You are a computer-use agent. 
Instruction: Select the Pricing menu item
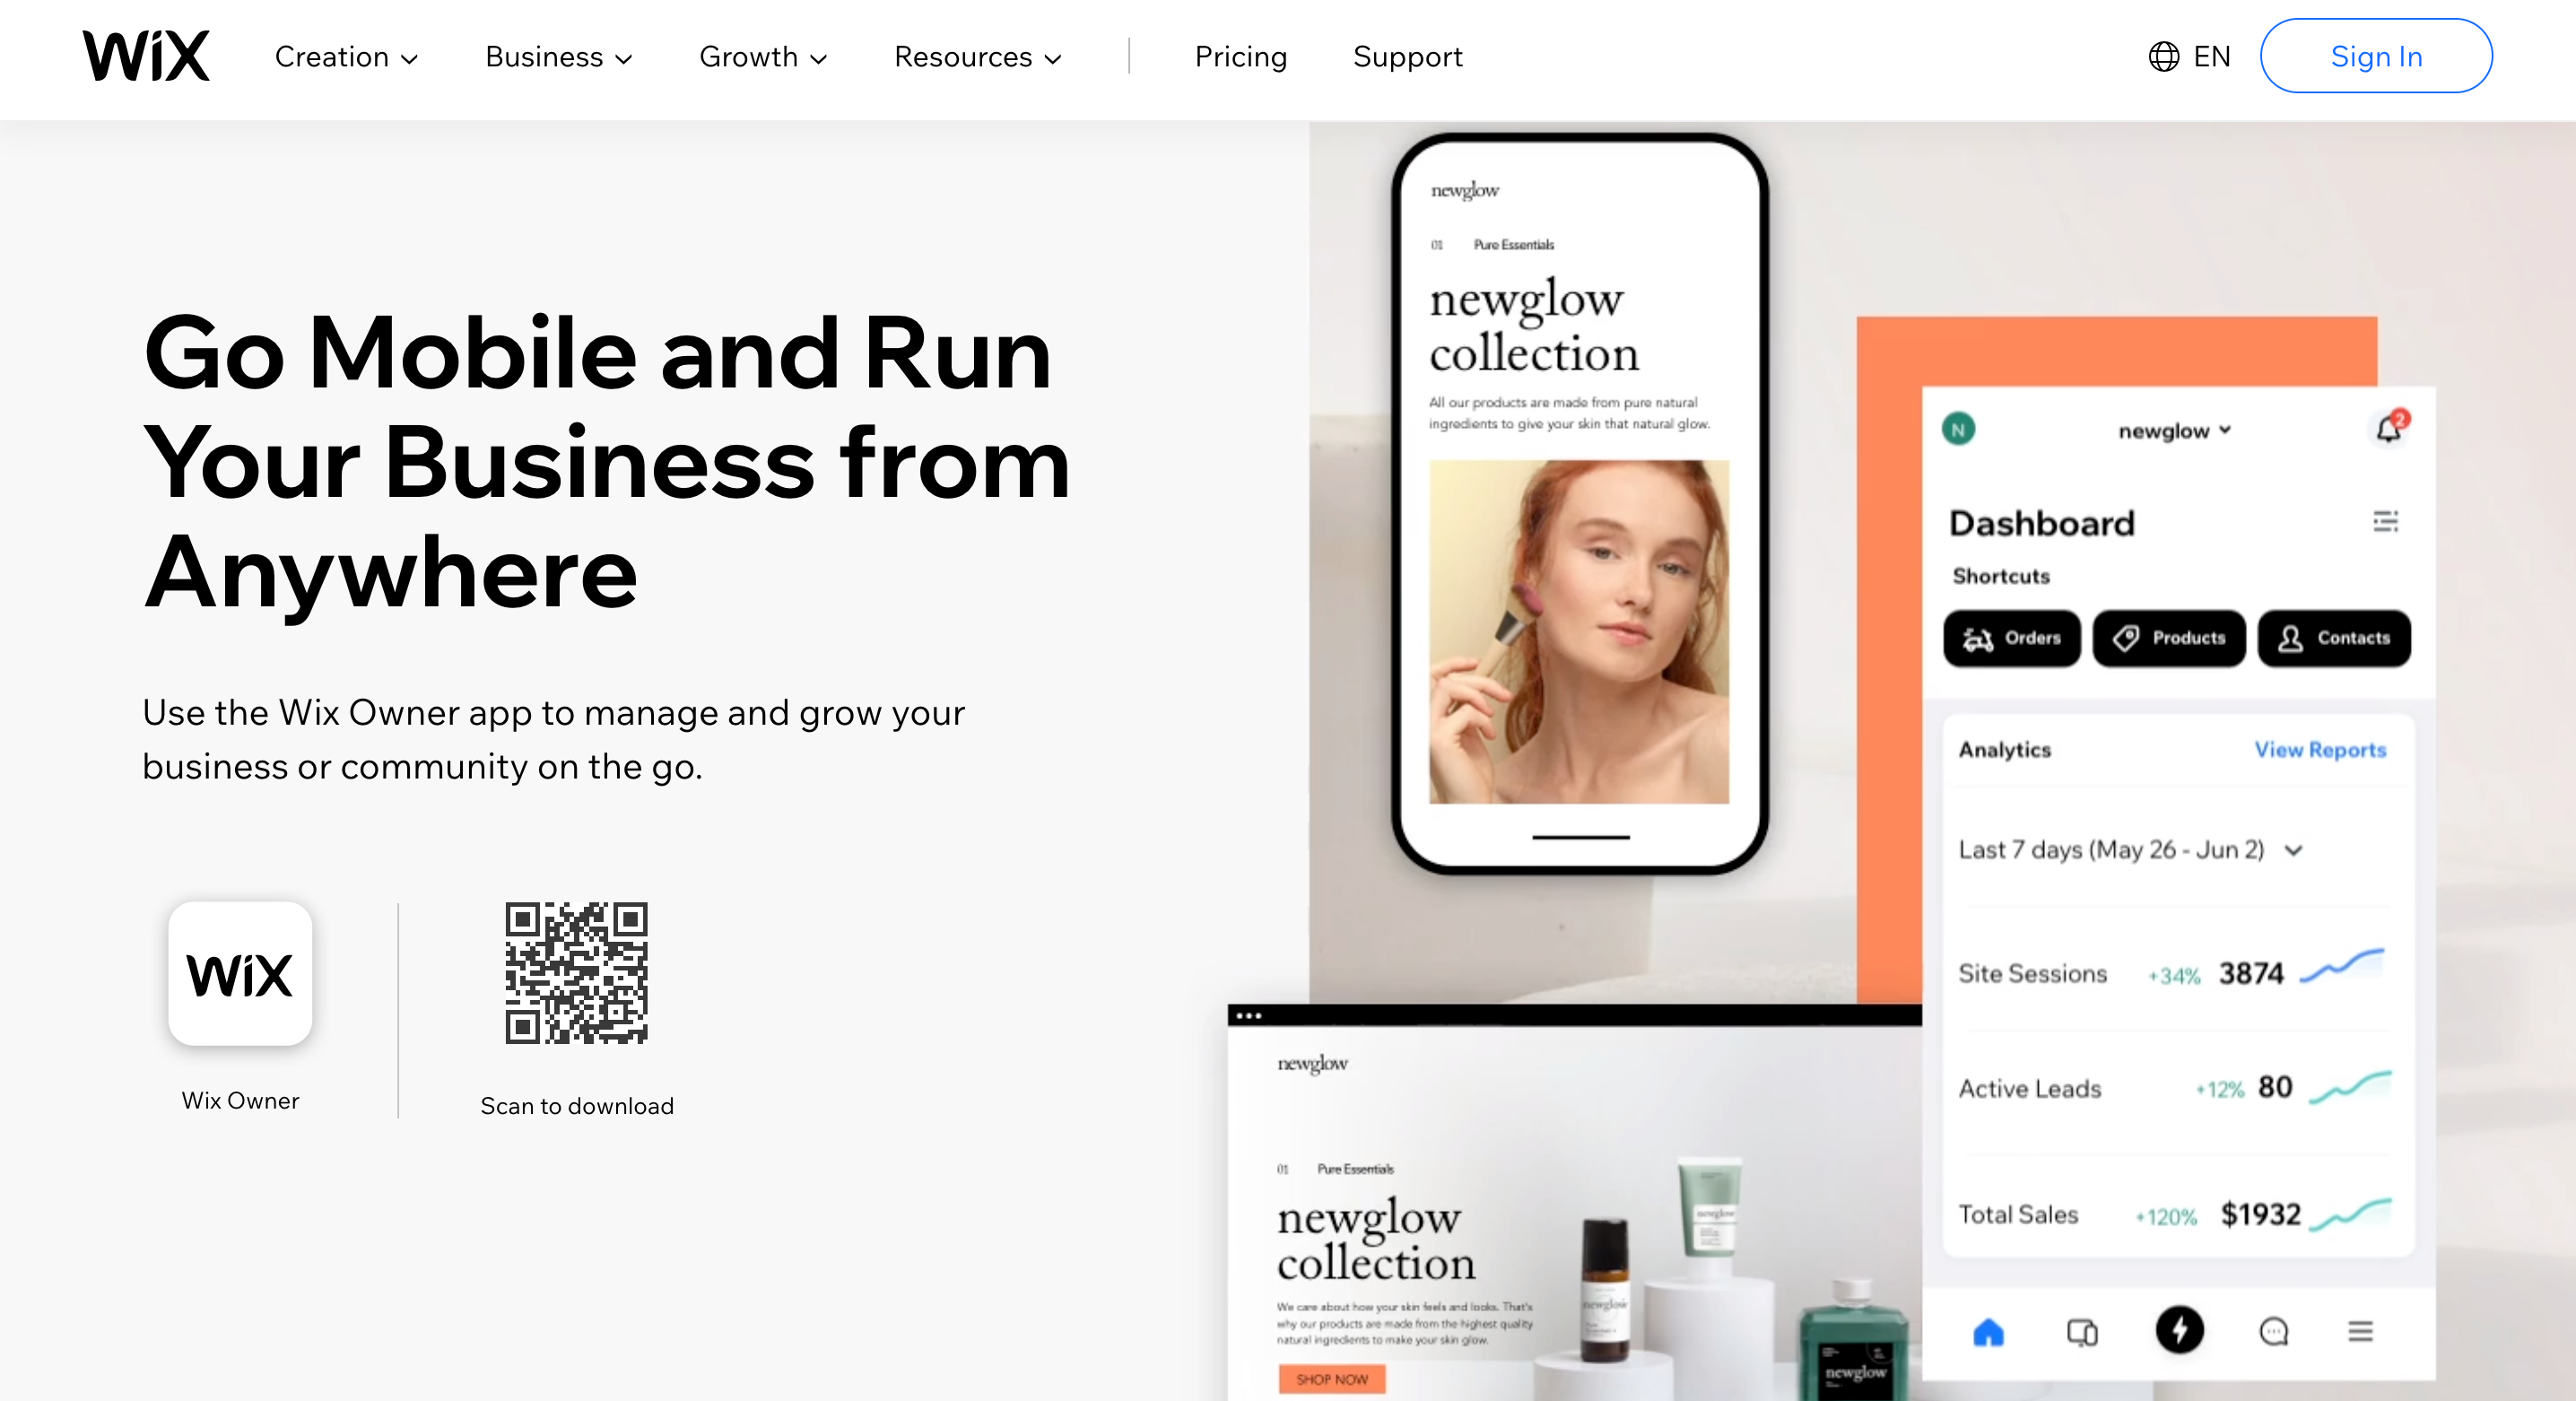tap(1239, 56)
